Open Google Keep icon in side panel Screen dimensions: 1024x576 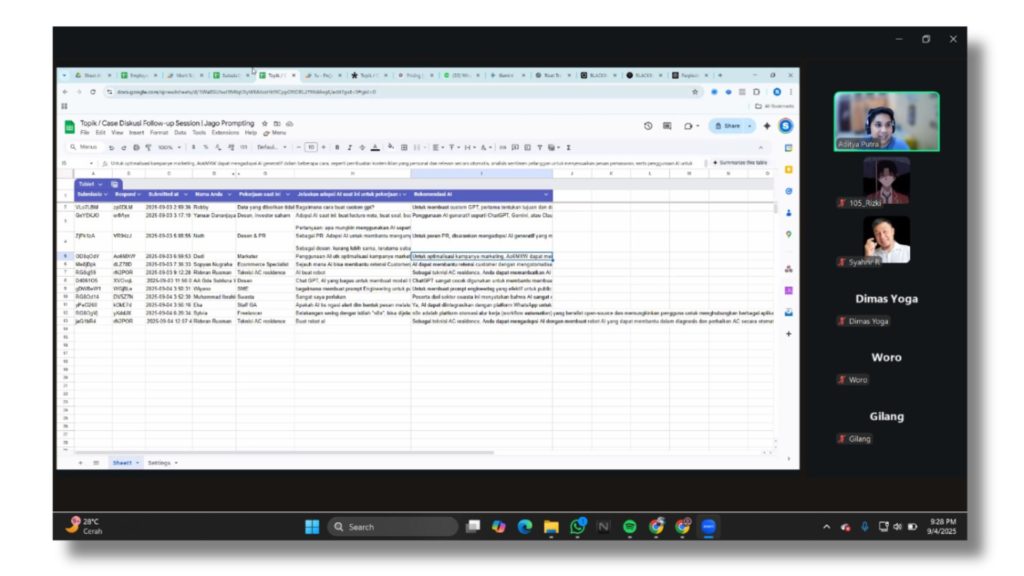(x=788, y=170)
